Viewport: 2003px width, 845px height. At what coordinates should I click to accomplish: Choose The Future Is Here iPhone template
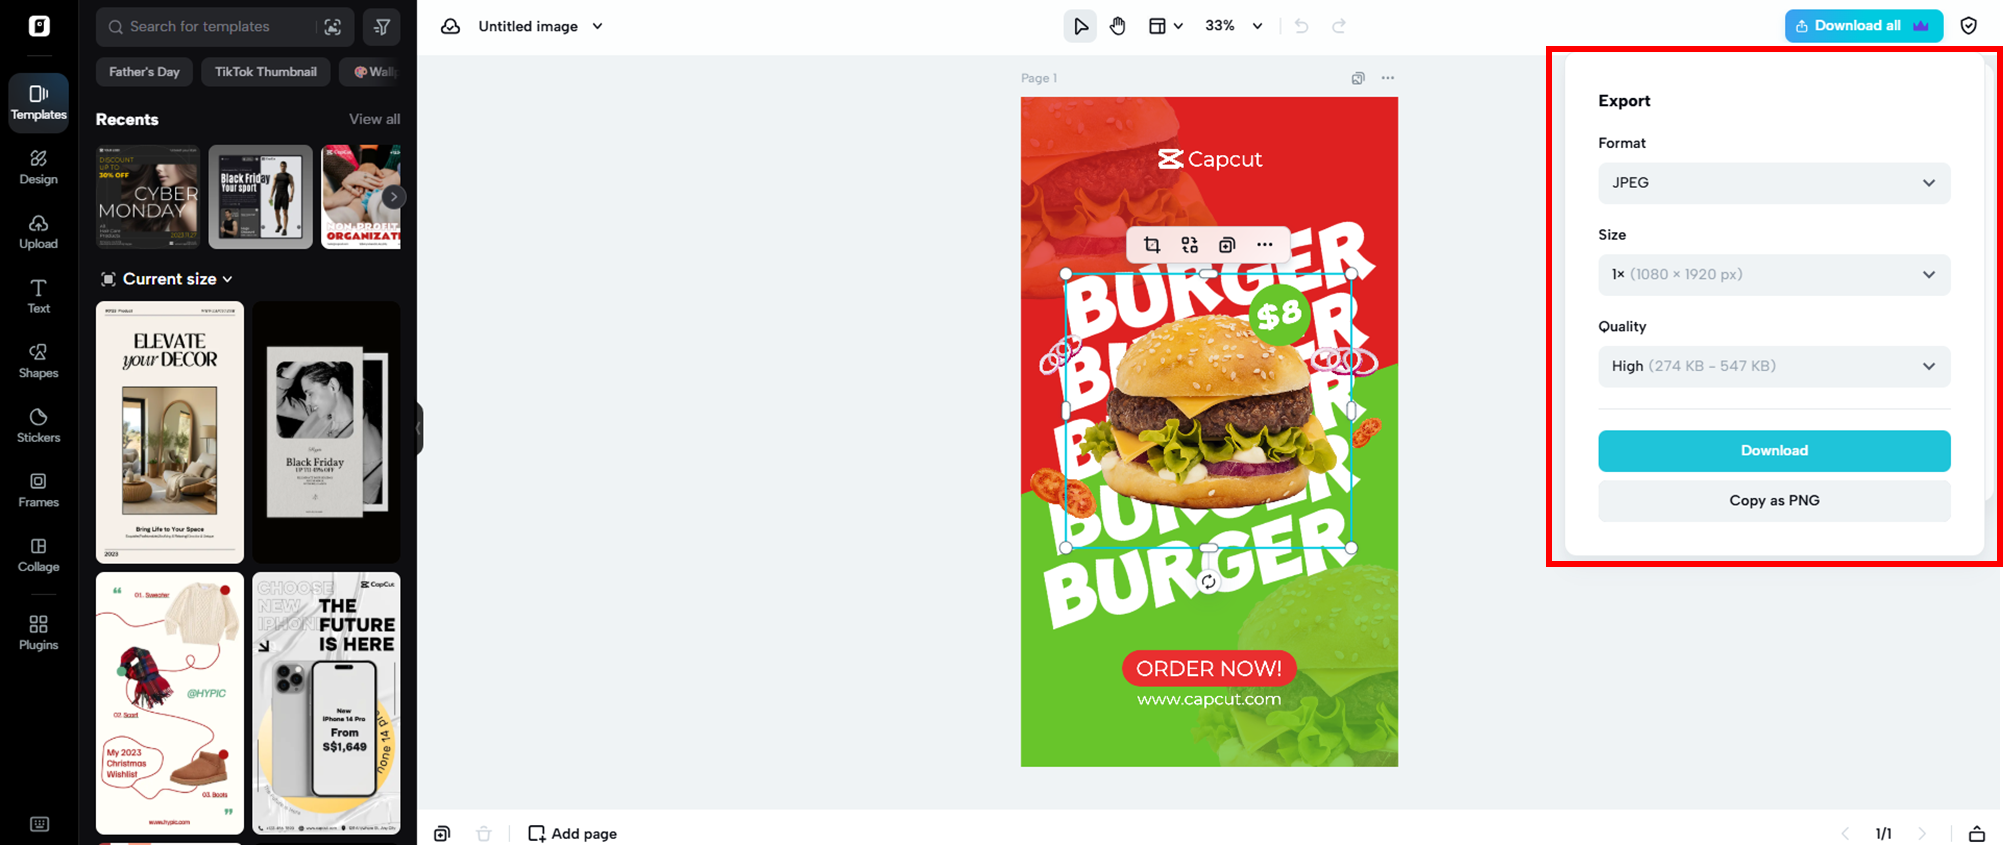click(x=327, y=703)
